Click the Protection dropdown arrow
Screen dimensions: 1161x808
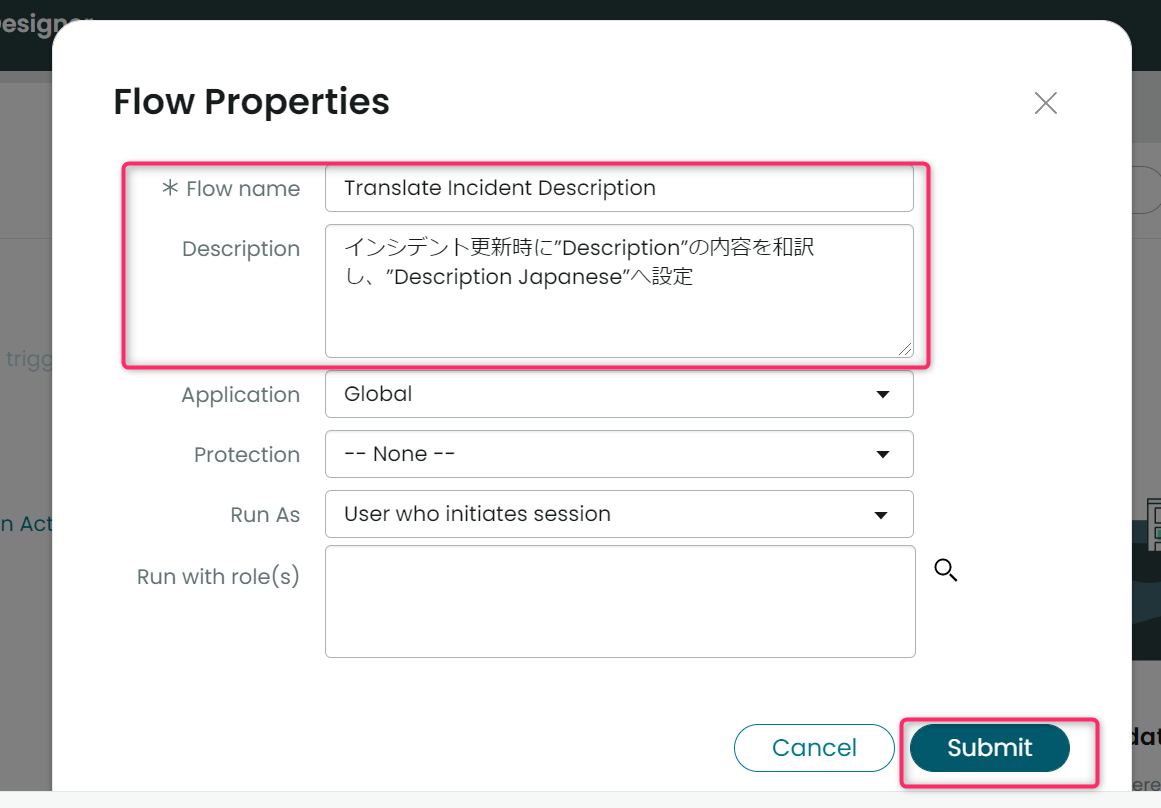883,454
